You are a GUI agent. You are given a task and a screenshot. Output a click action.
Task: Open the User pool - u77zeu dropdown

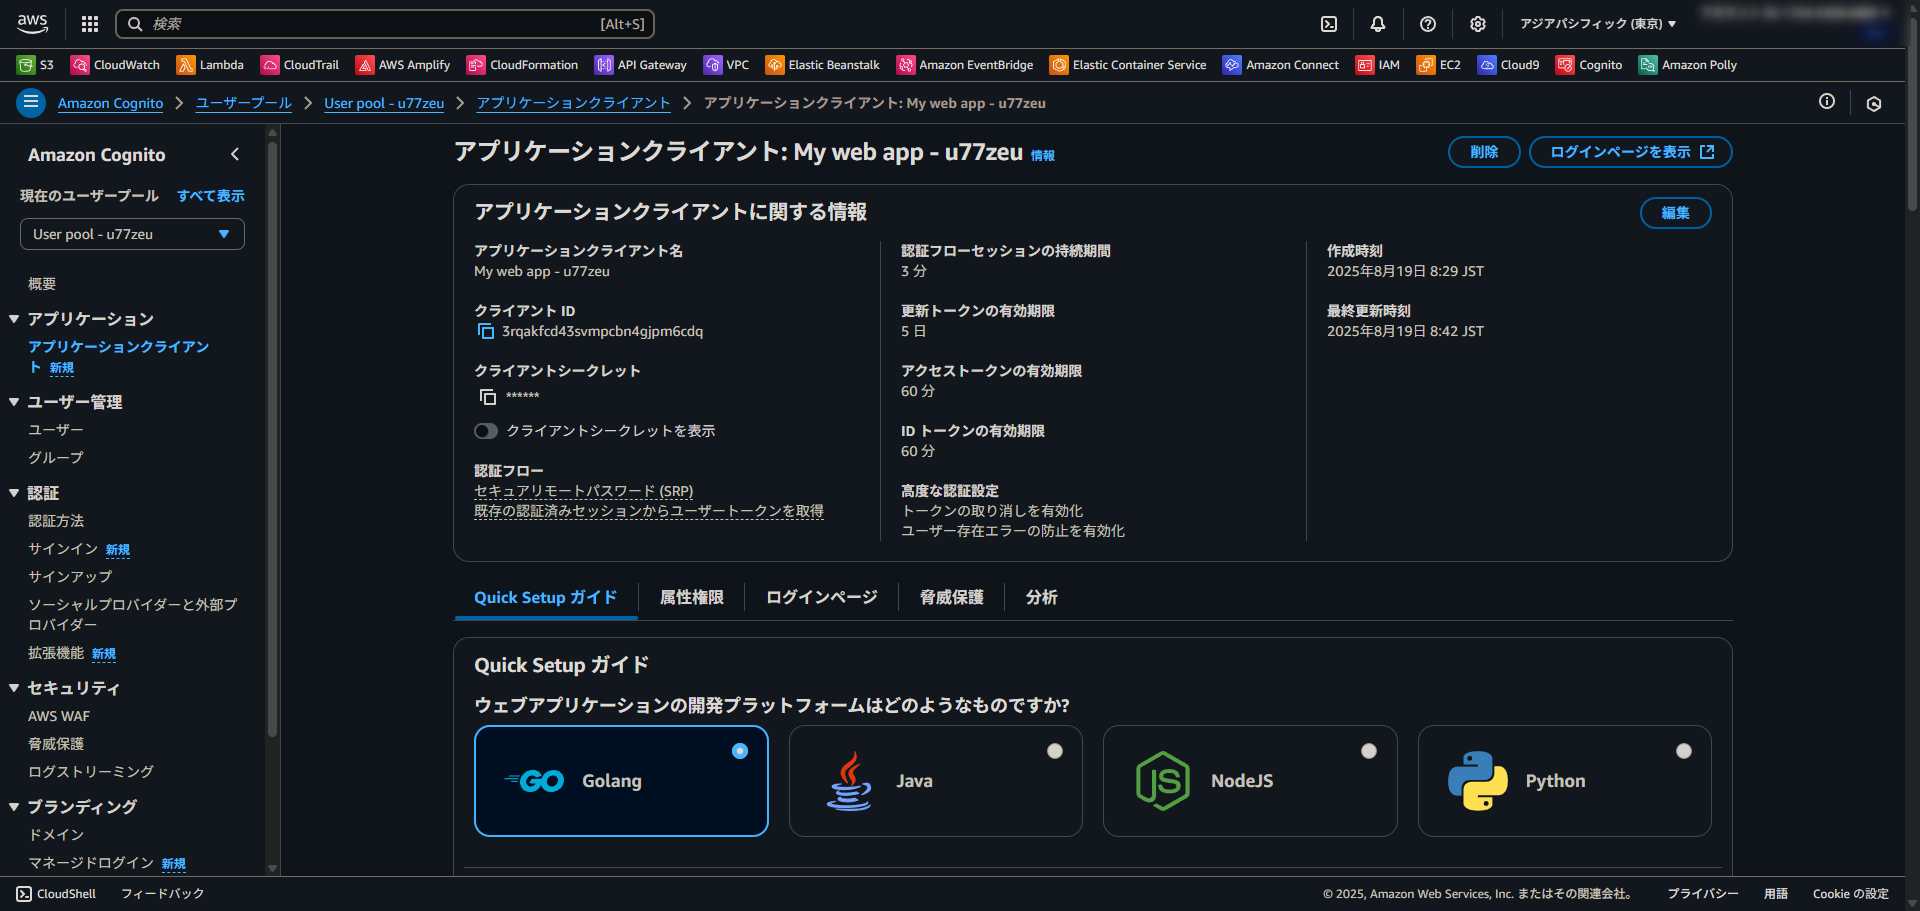tap(132, 234)
